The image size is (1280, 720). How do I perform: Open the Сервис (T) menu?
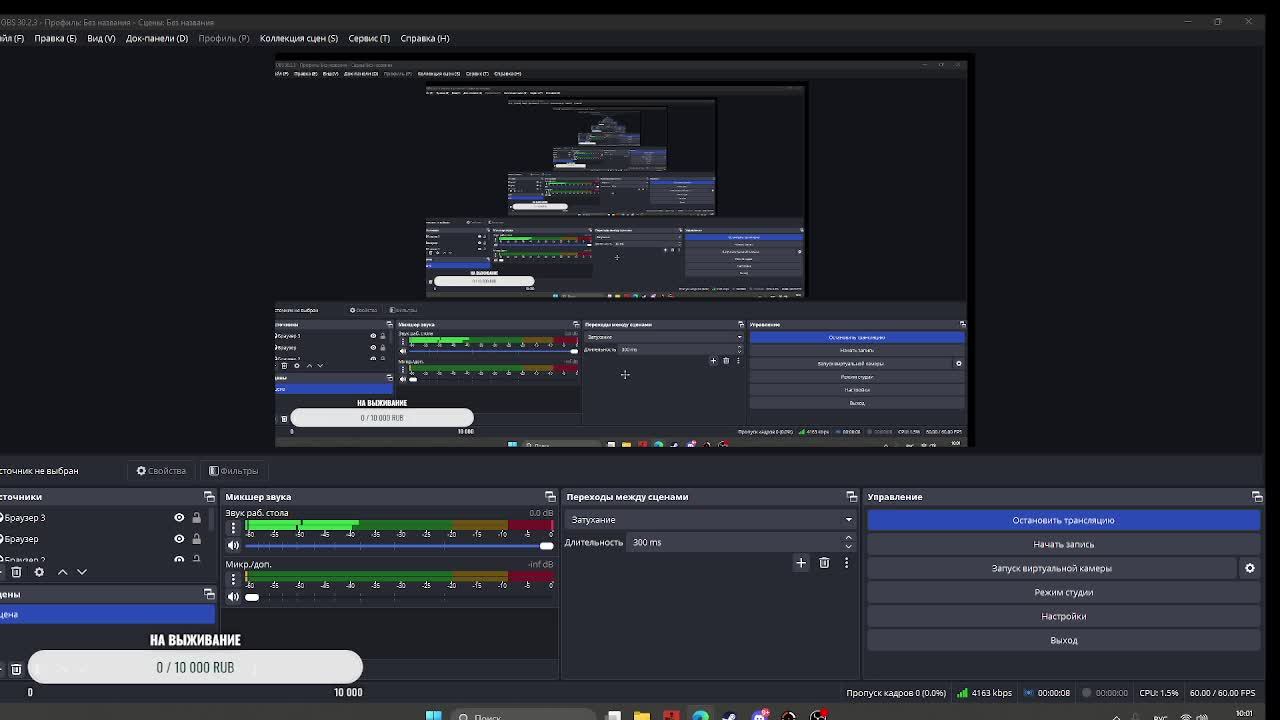click(369, 38)
